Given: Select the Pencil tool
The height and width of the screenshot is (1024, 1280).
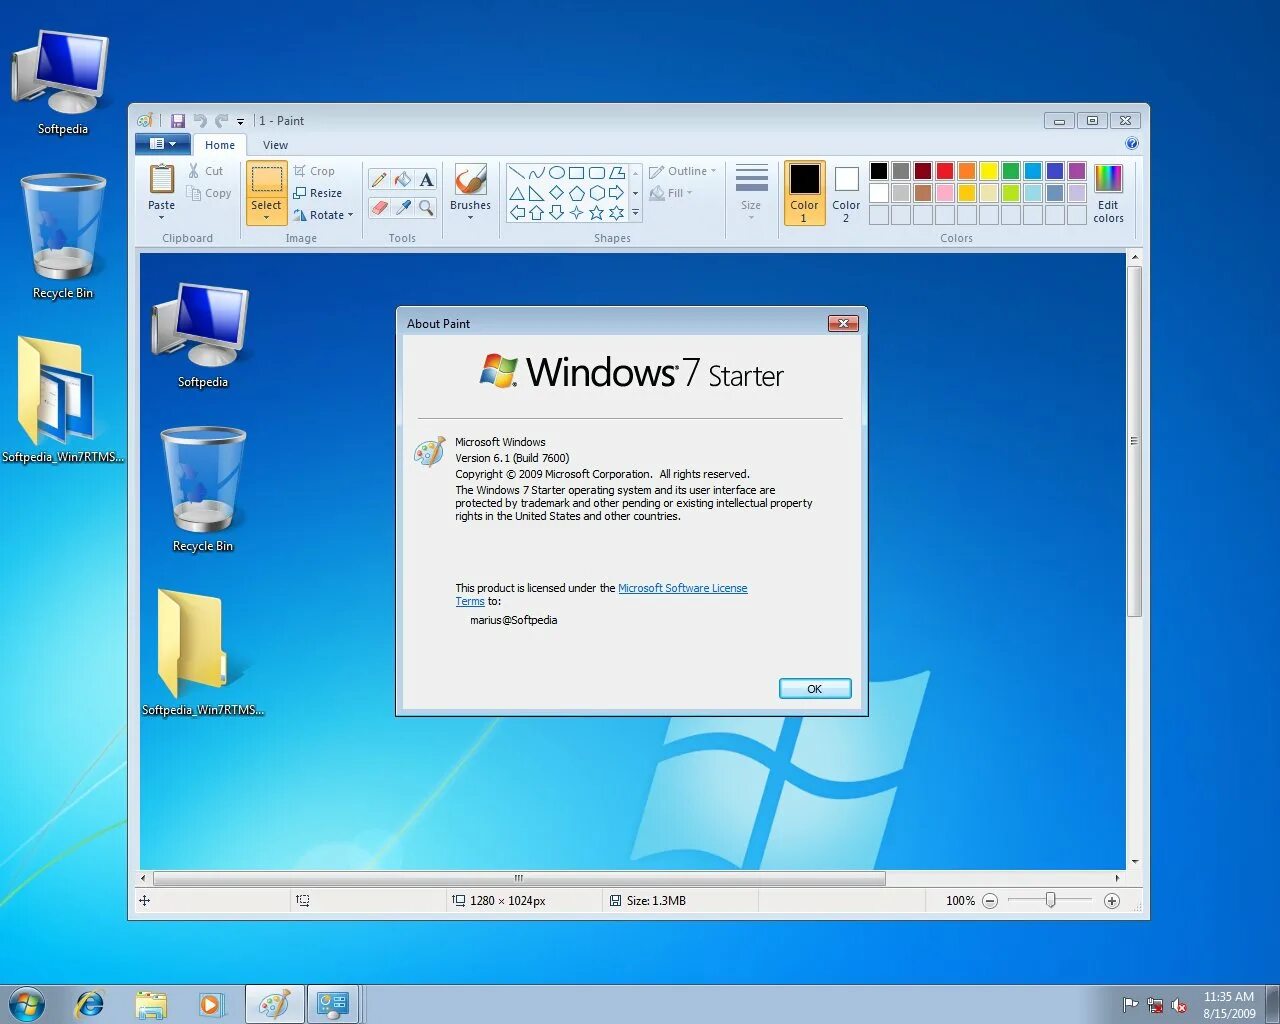Looking at the screenshot, I should coord(379,180).
